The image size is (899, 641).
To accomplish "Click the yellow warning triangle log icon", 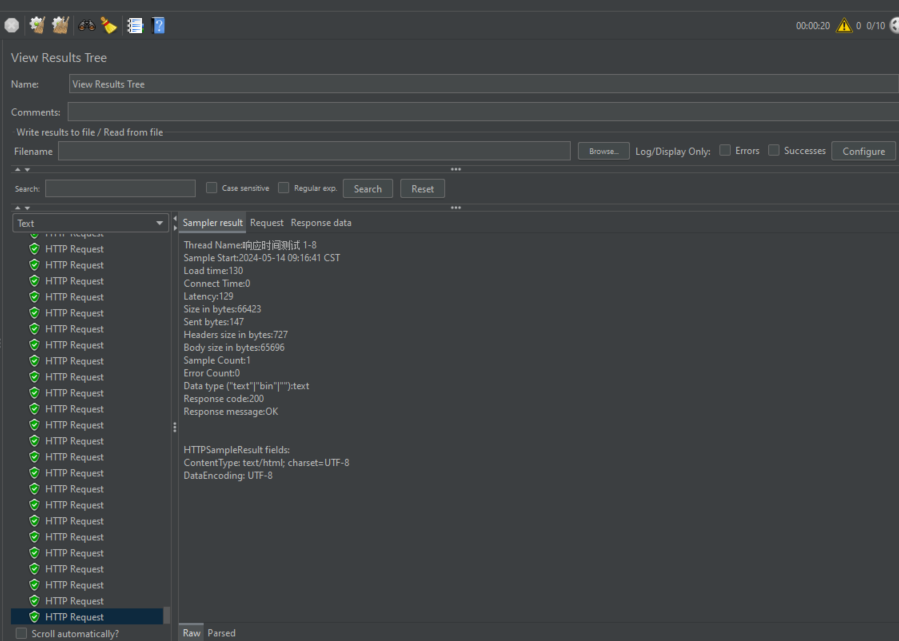I will click(844, 25).
